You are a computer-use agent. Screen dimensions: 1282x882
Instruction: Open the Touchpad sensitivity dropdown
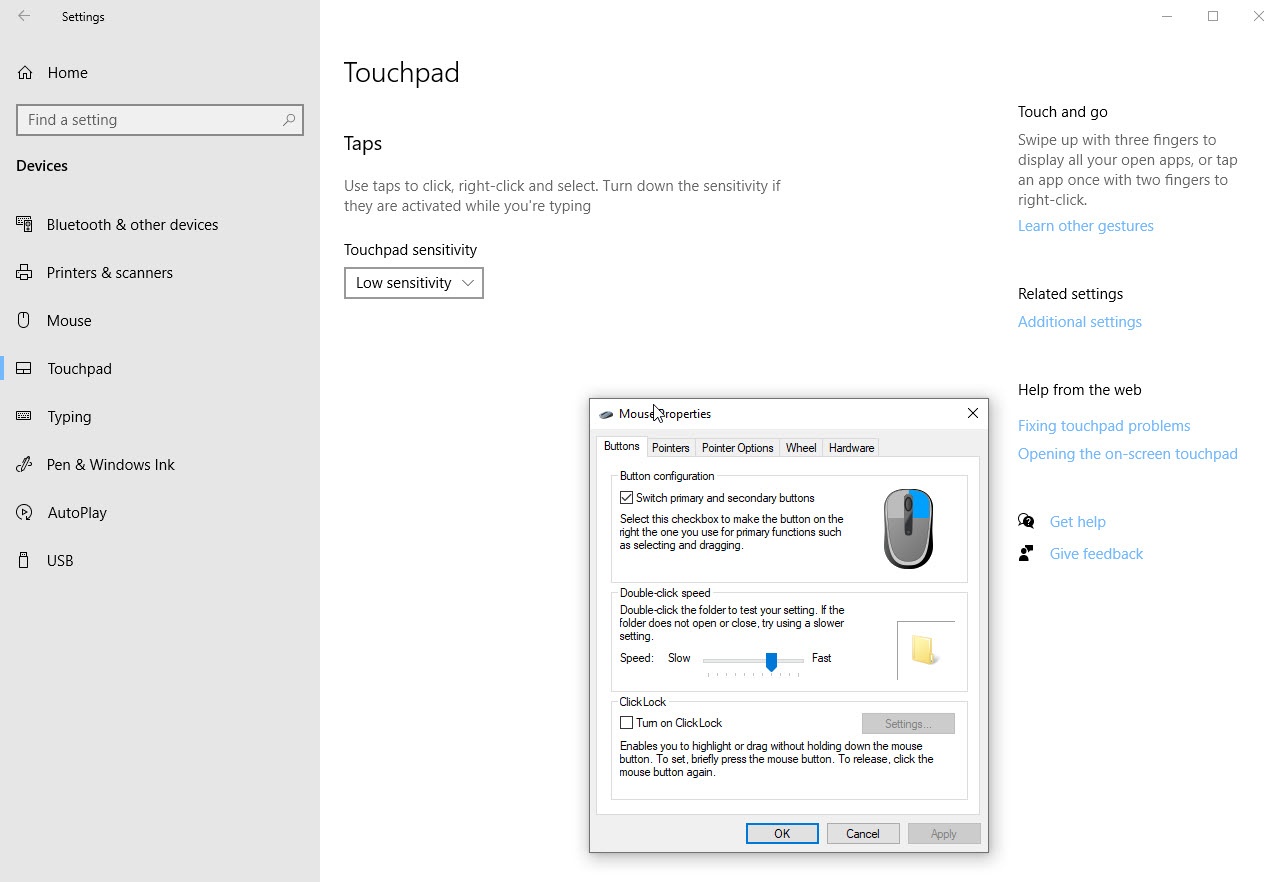click(x=414, y=283)
